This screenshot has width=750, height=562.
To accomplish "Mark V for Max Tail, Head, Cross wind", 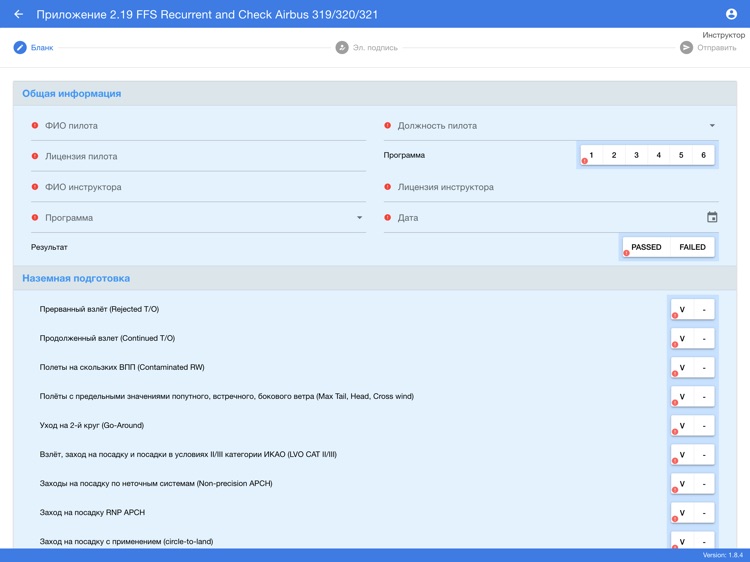I will point(682,397).
